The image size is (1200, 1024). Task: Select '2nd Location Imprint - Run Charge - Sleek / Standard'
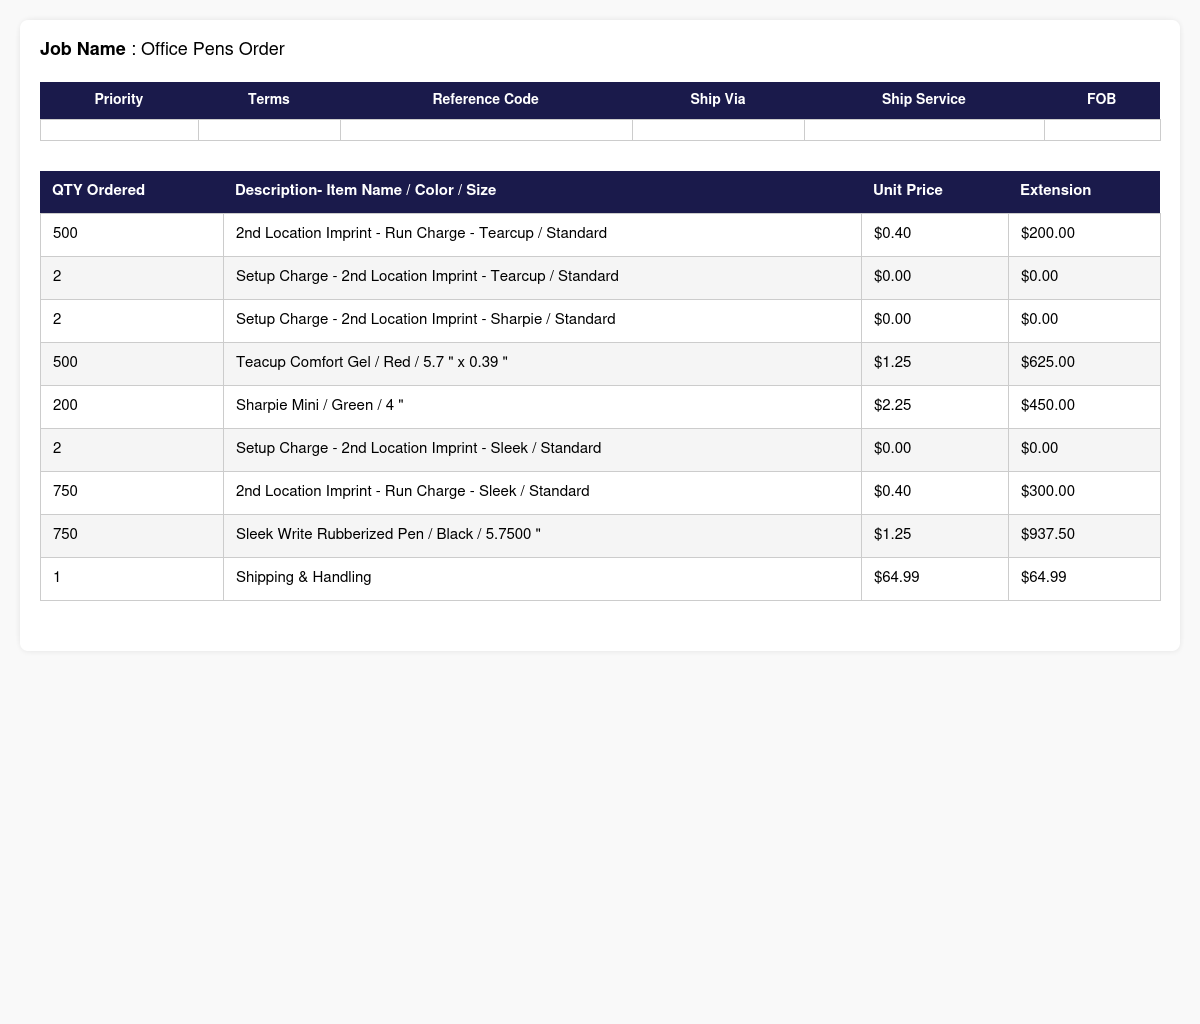(413, 491)
